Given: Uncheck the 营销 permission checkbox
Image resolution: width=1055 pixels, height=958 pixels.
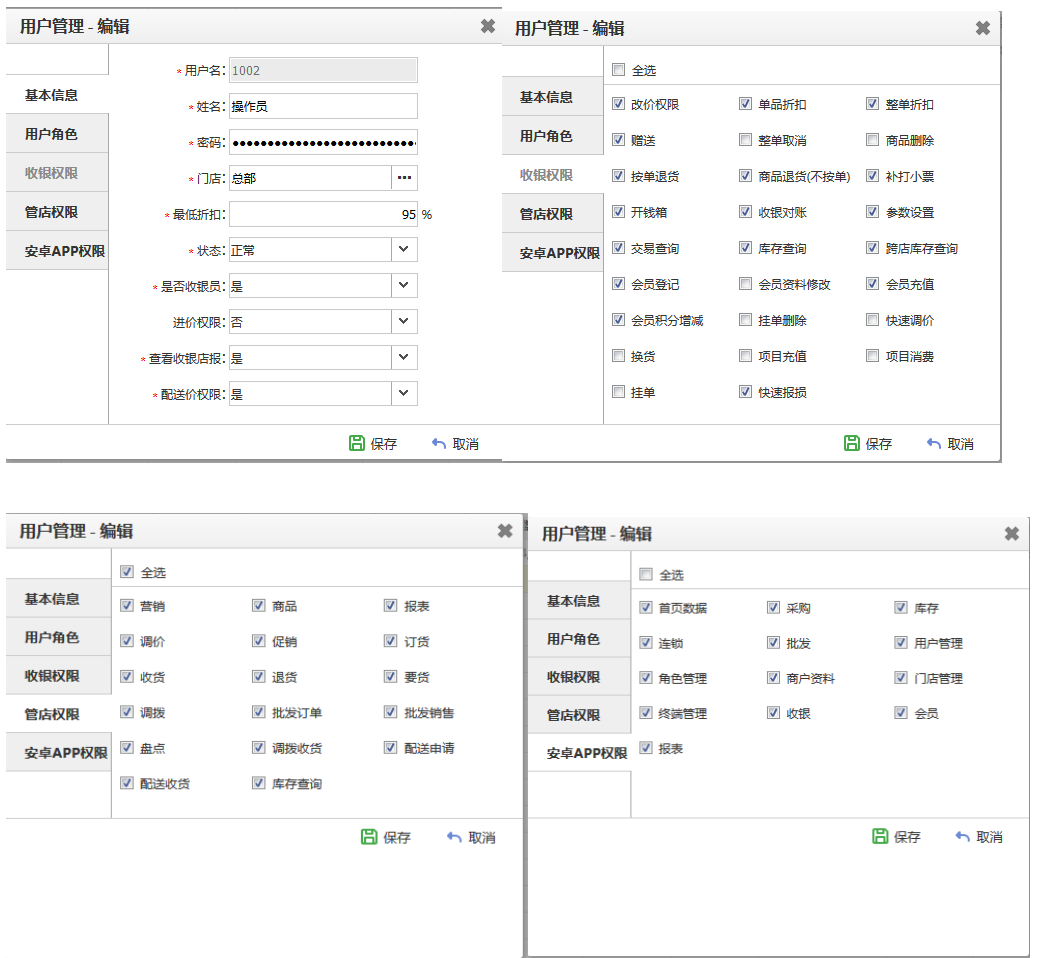Looking at the screenshot, I should coord(127,606).
